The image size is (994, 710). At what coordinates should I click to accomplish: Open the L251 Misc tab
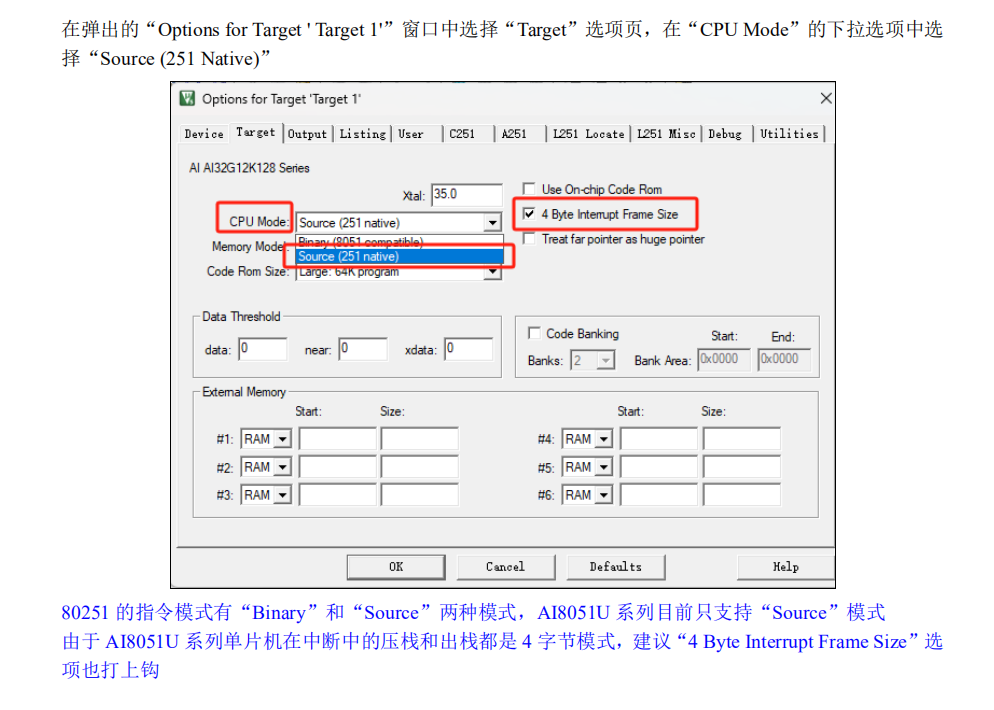666,134
